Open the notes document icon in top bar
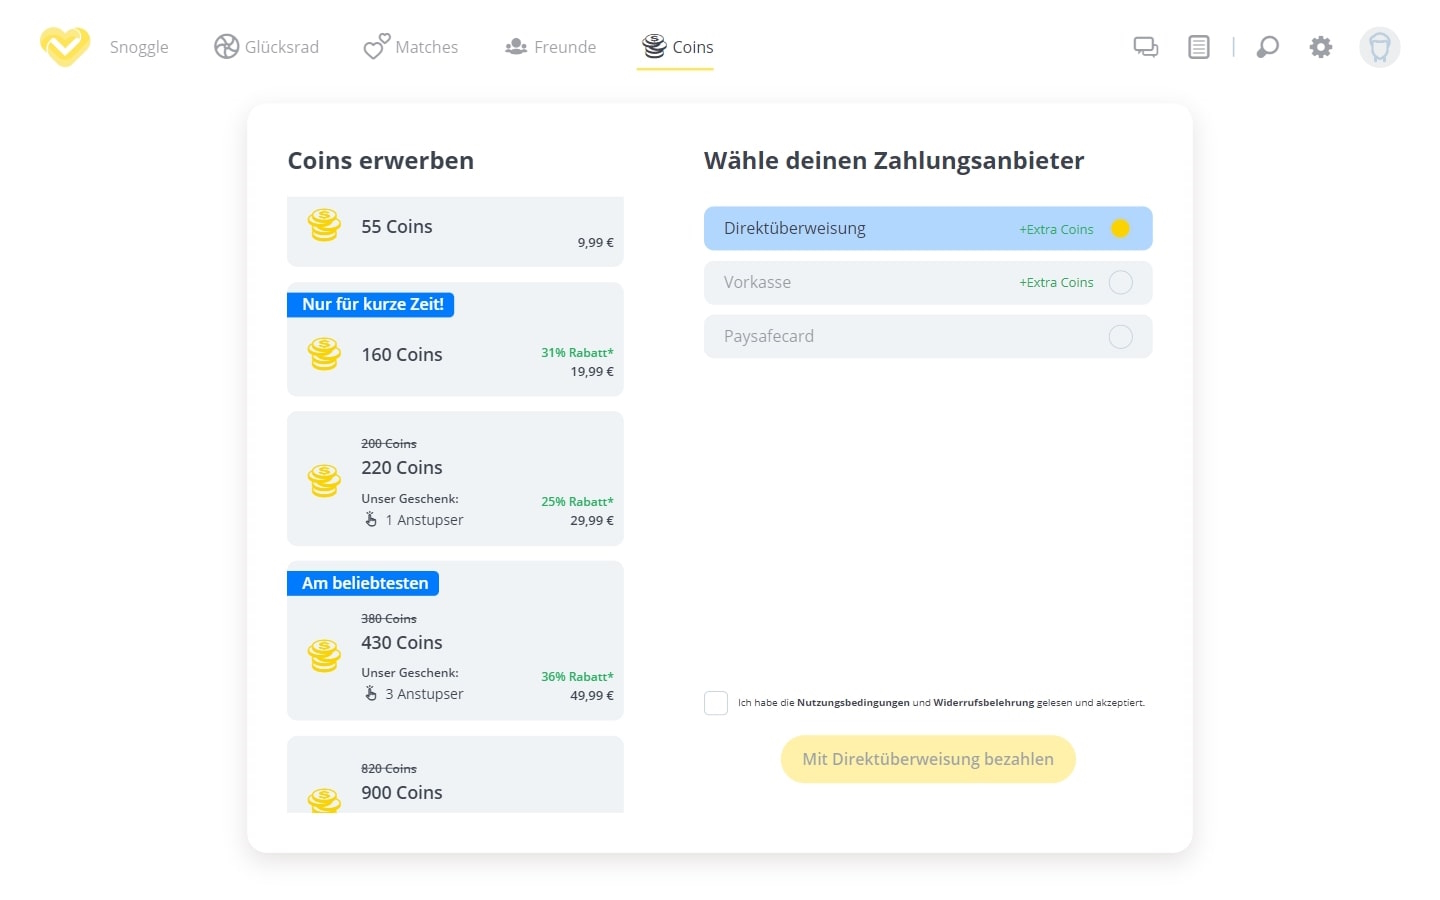 point(1198,47)
